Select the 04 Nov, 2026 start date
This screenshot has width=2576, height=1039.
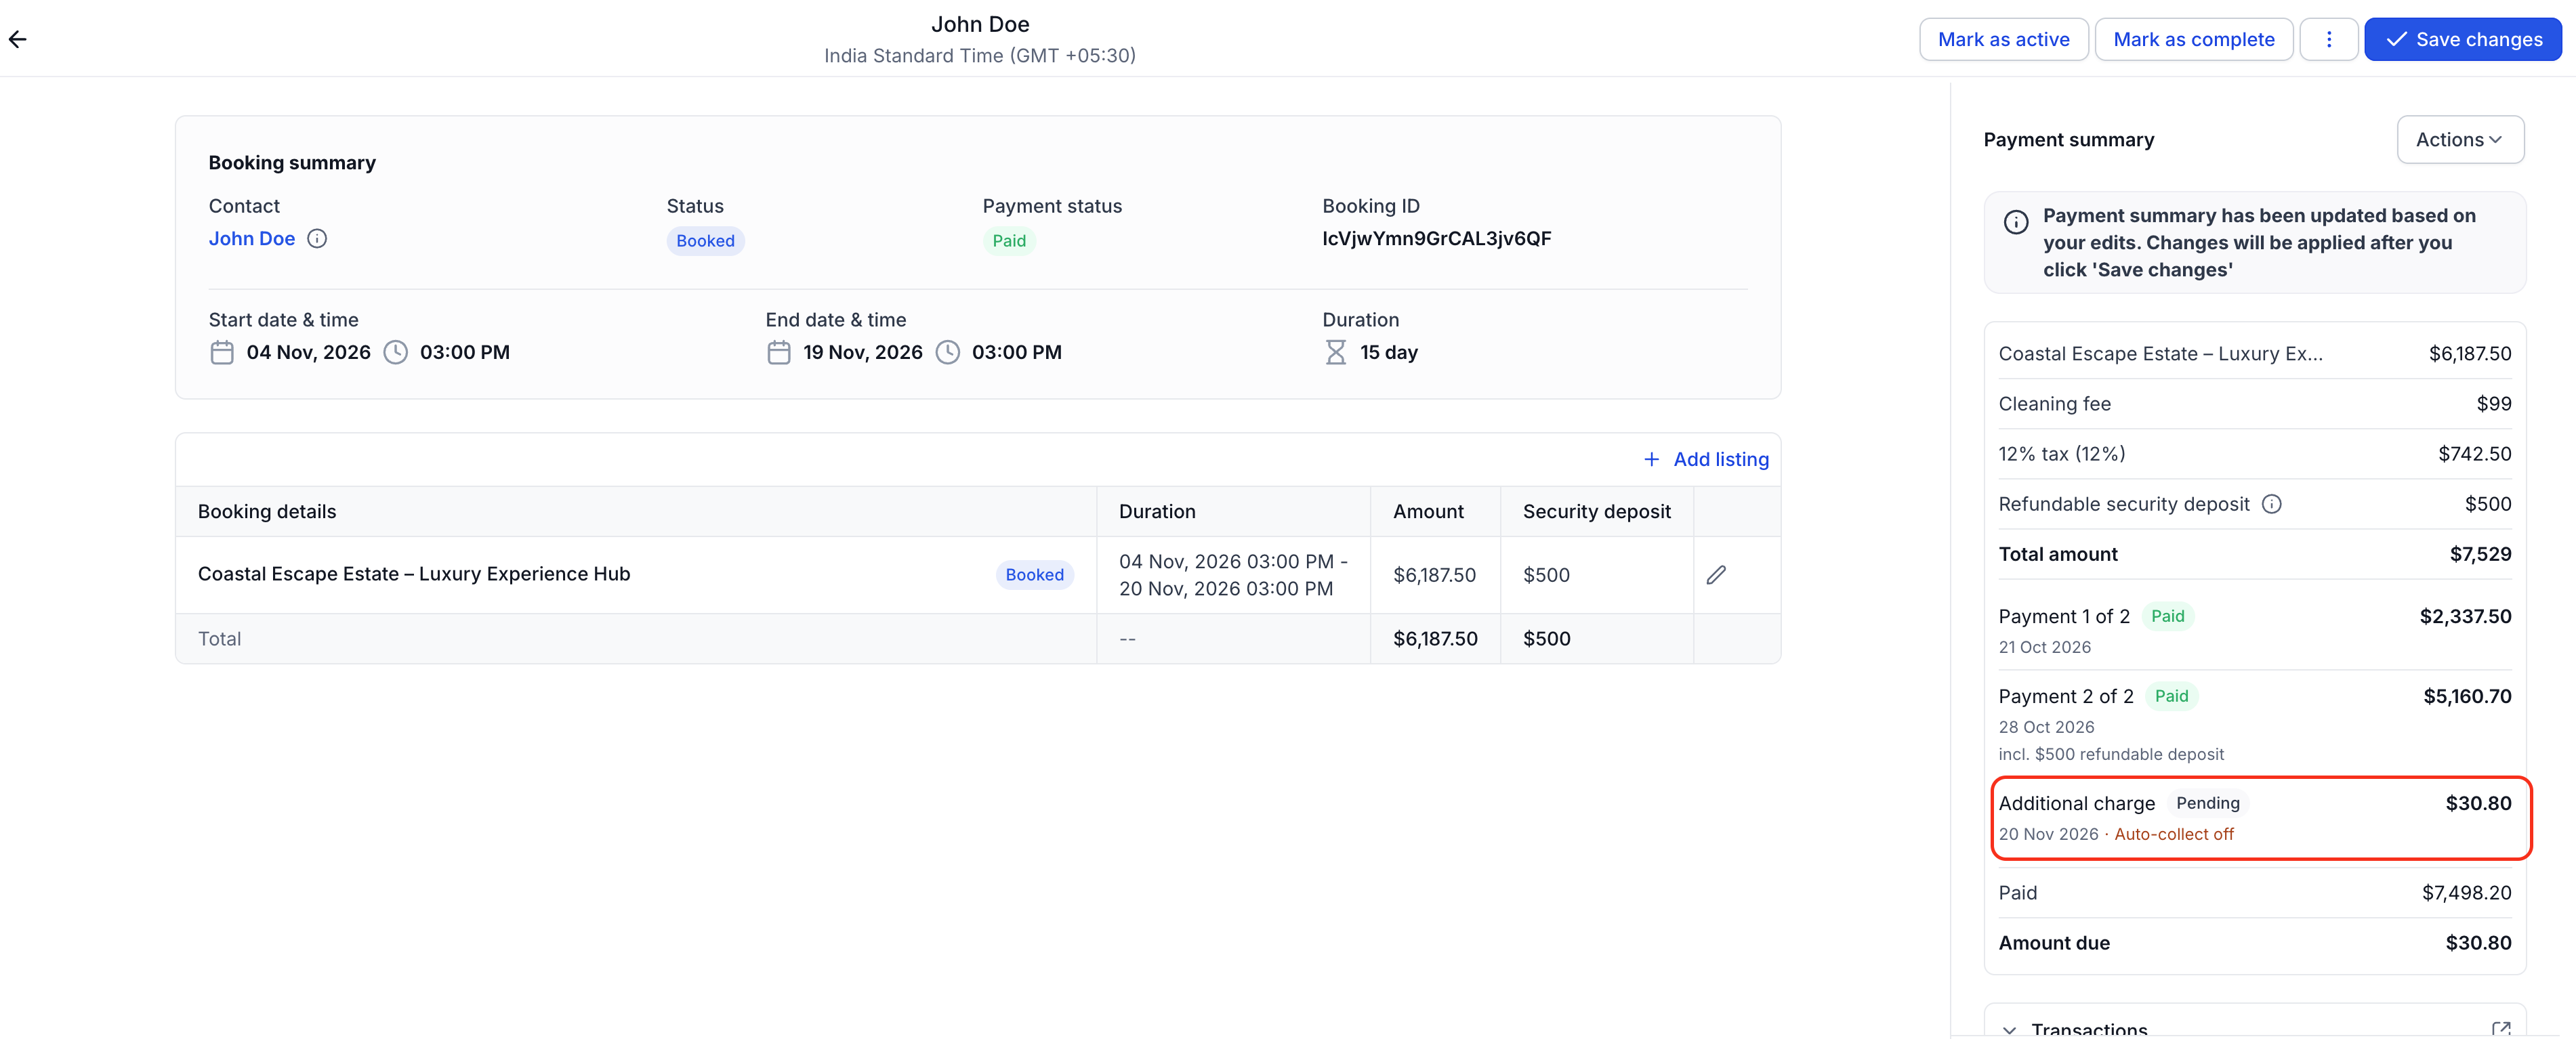tap(308, 352)
